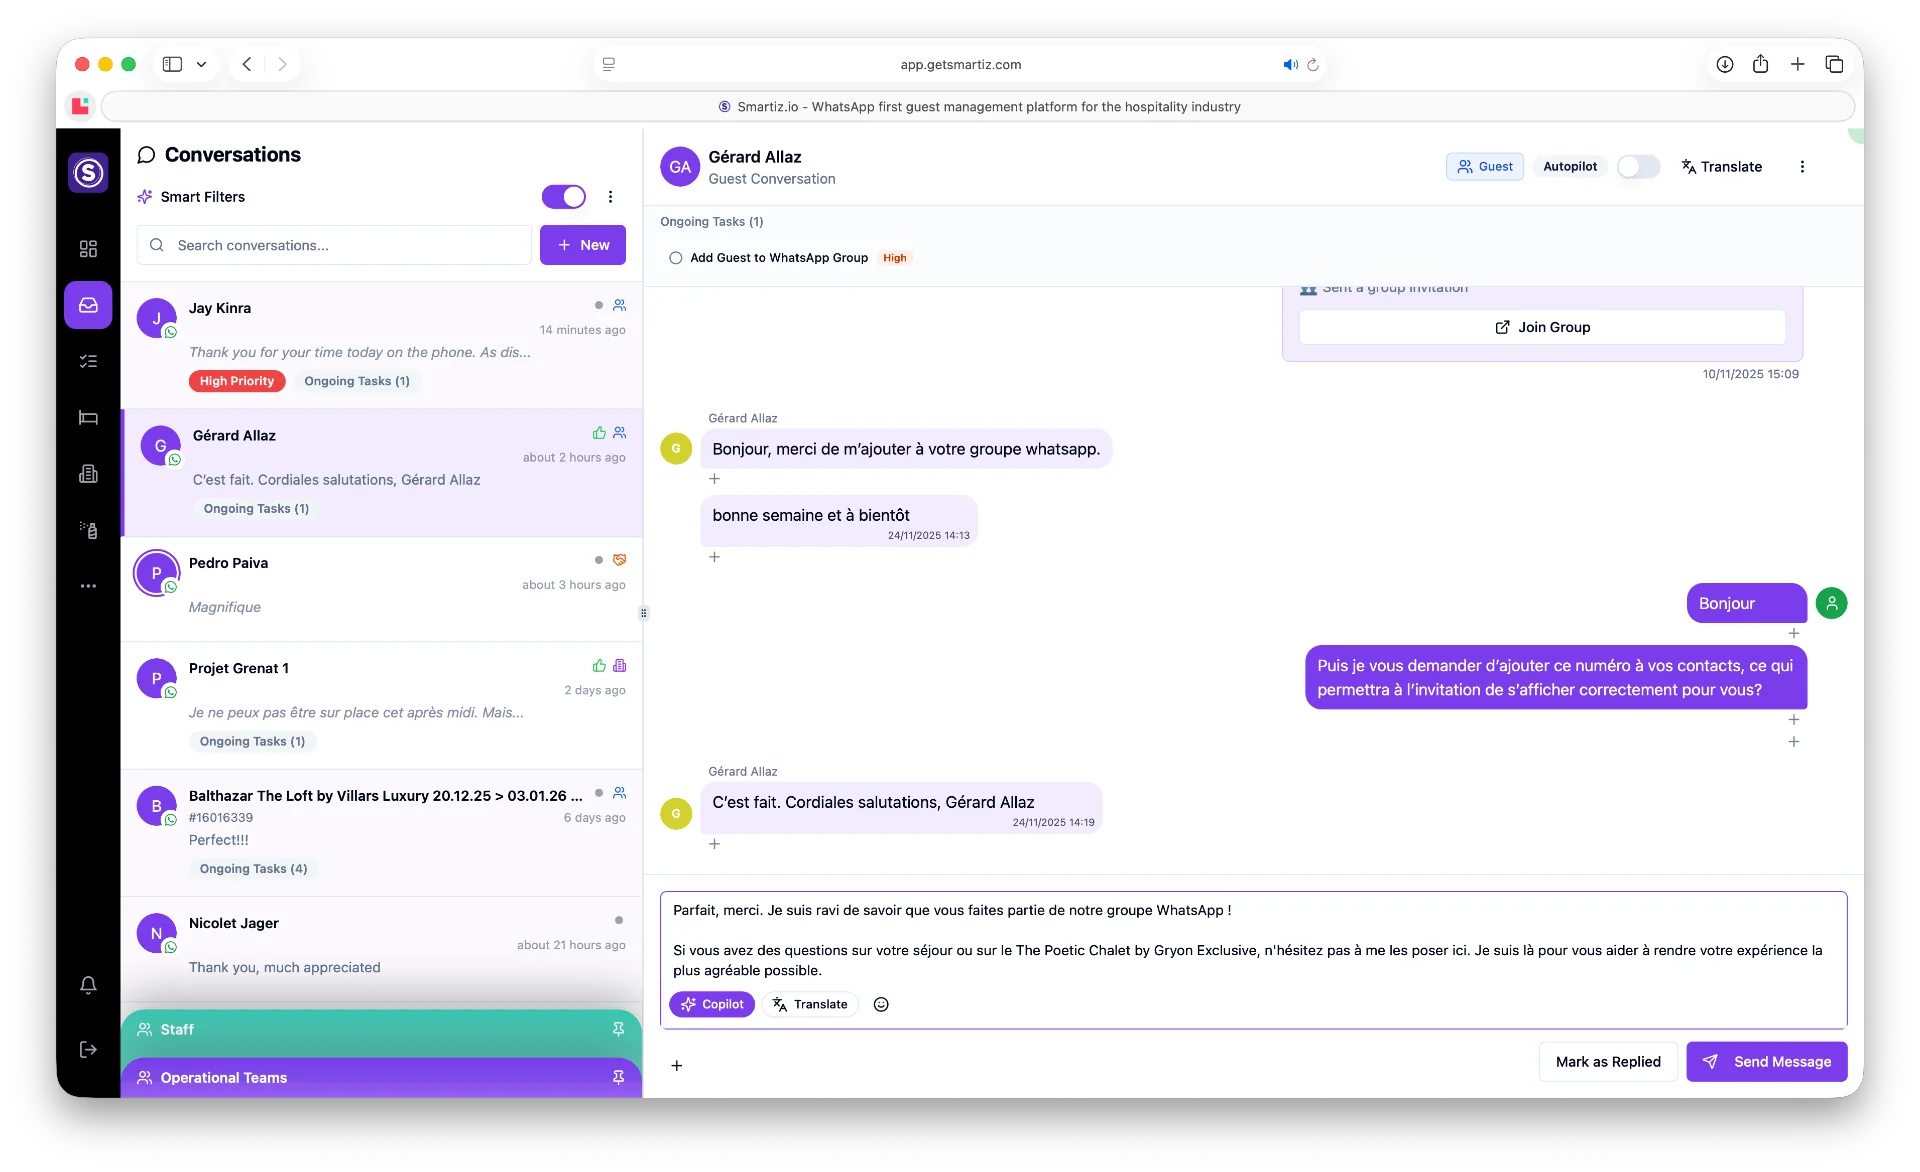Click Safari share icon
Image resolution: width=1920 pixels, height=1172 pixels.
pos(1760,64)
